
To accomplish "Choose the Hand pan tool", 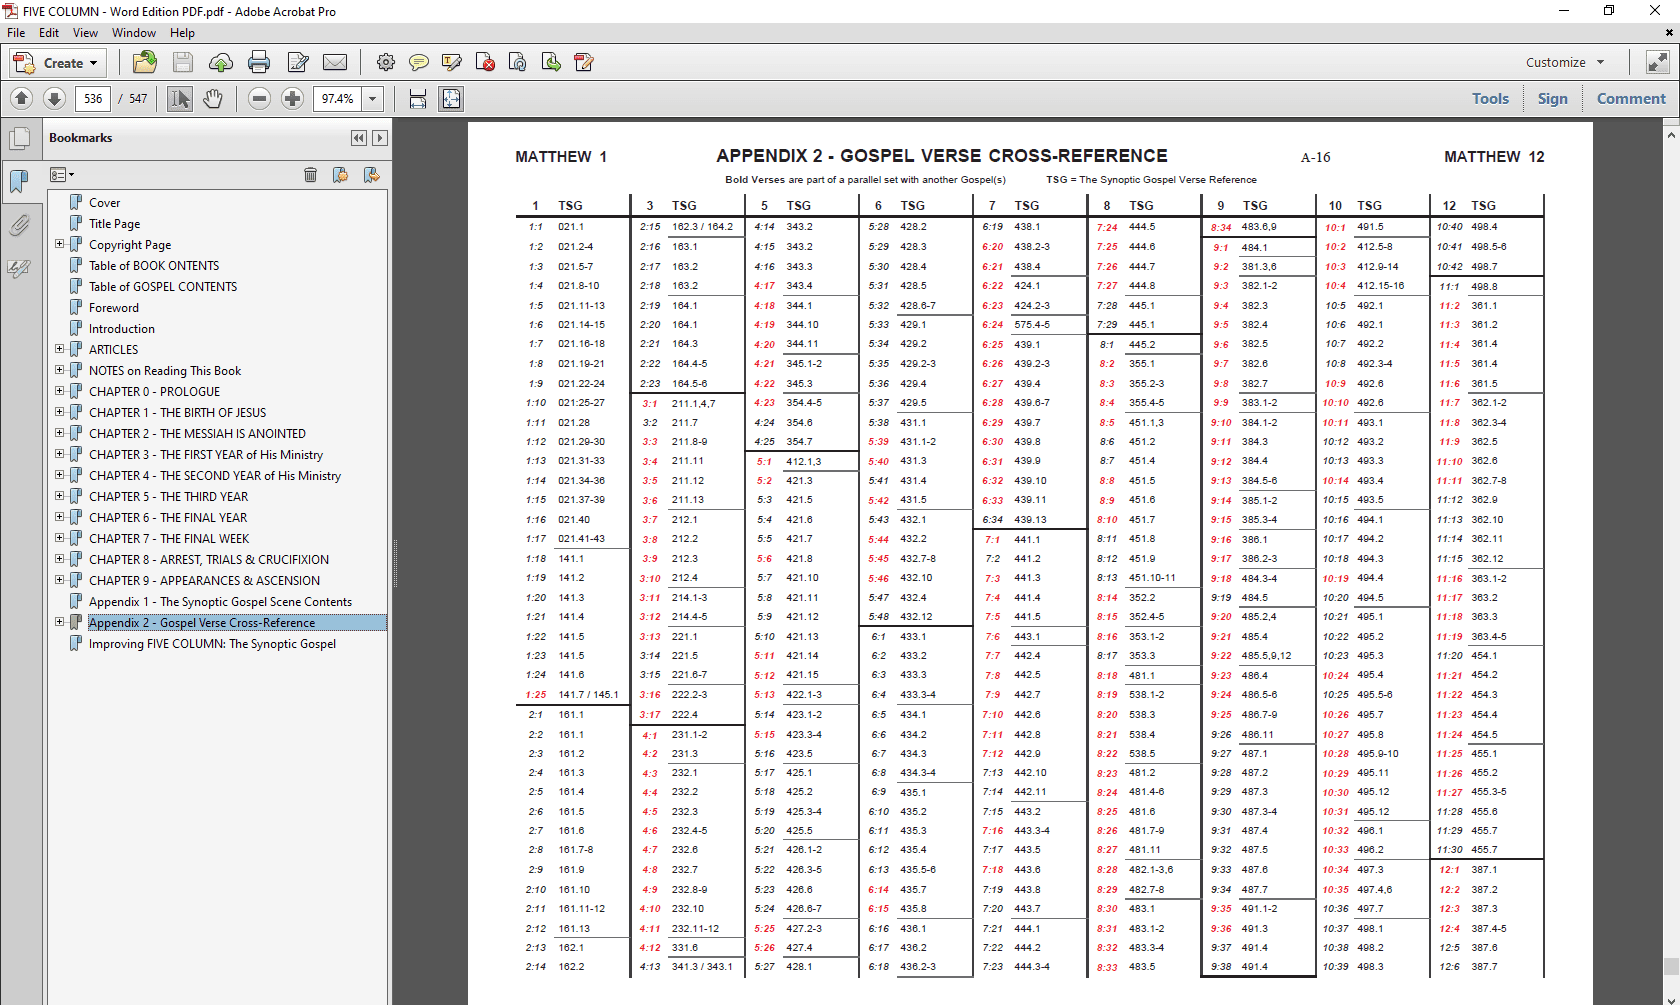I will (212, 98).
